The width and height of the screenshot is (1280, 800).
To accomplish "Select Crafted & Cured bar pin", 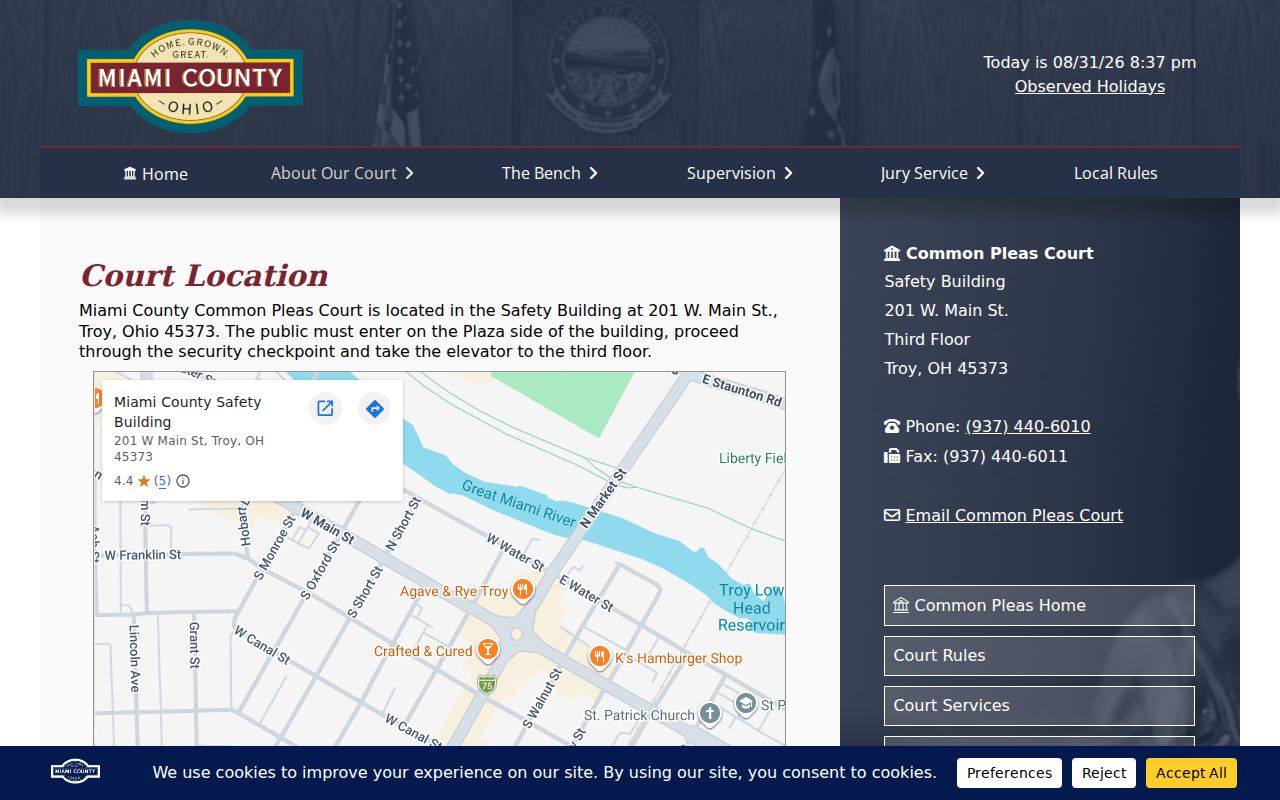I will (487, 651).
